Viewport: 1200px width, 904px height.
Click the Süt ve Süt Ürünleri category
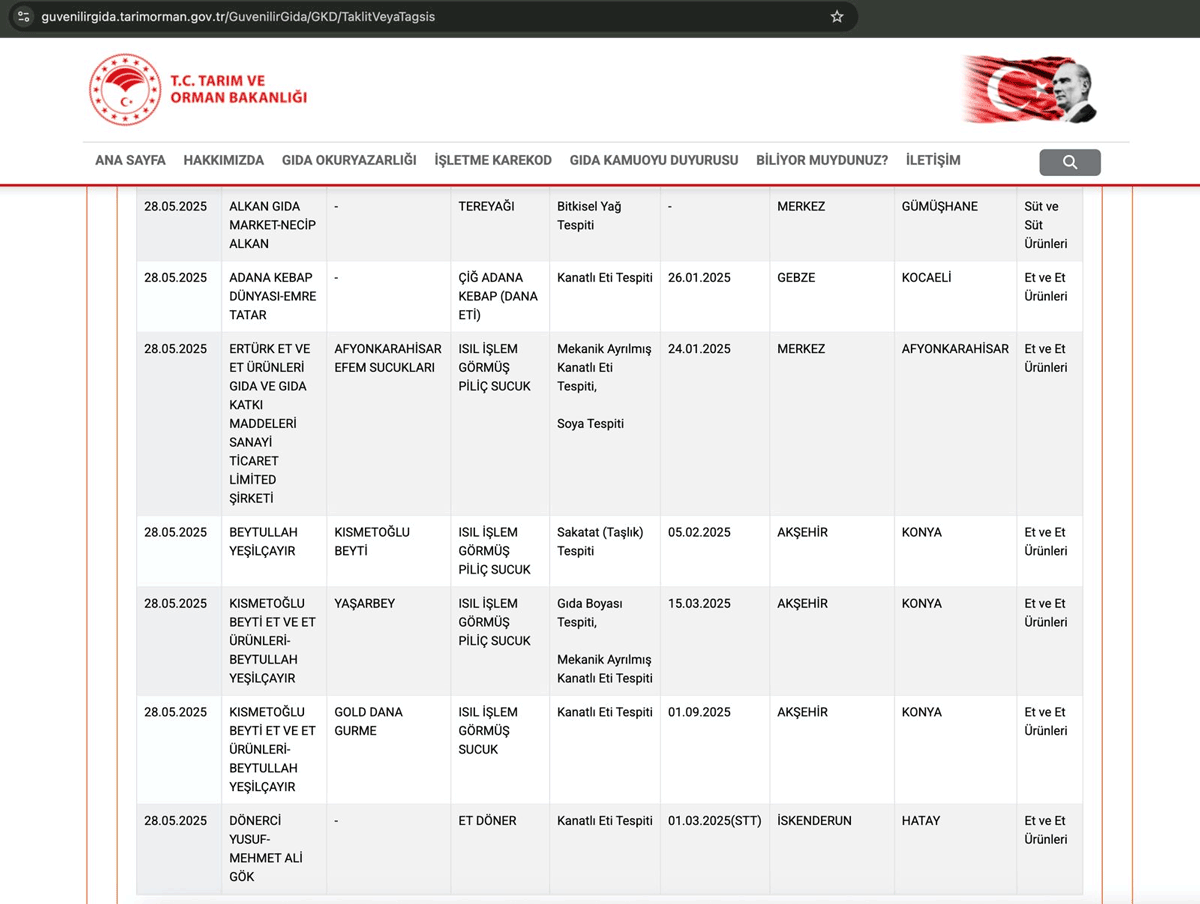[1046, 225]
